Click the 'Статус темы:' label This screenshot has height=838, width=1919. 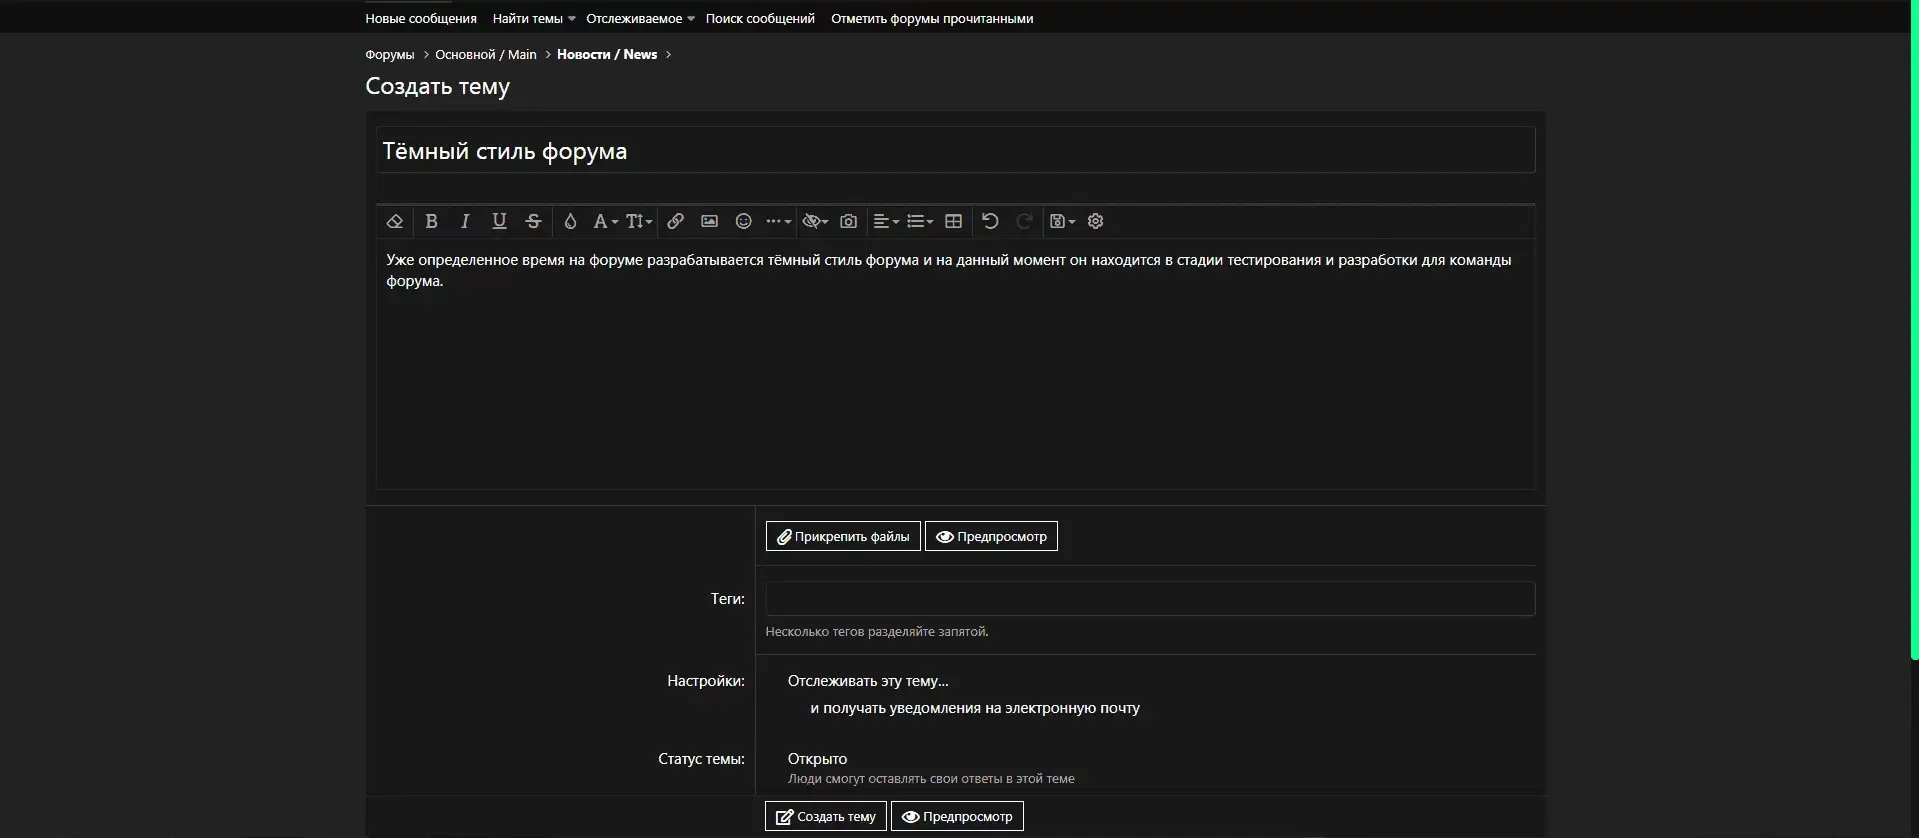point(701,759)
